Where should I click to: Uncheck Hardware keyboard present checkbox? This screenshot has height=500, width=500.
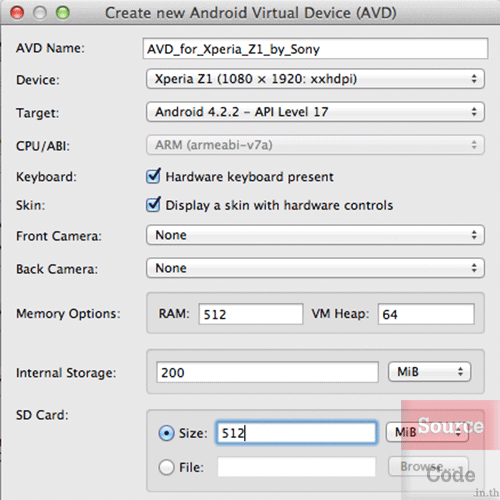153,176
